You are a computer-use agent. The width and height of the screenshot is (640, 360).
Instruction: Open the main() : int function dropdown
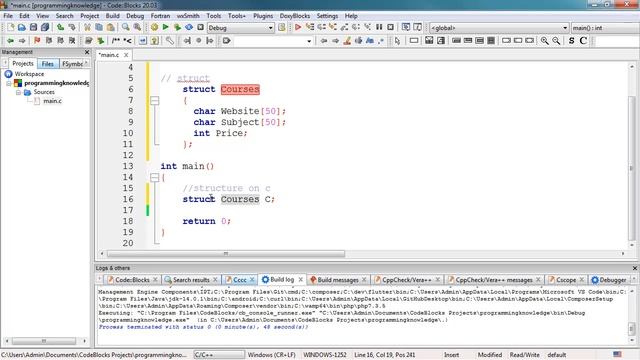[x=605, y=28]
